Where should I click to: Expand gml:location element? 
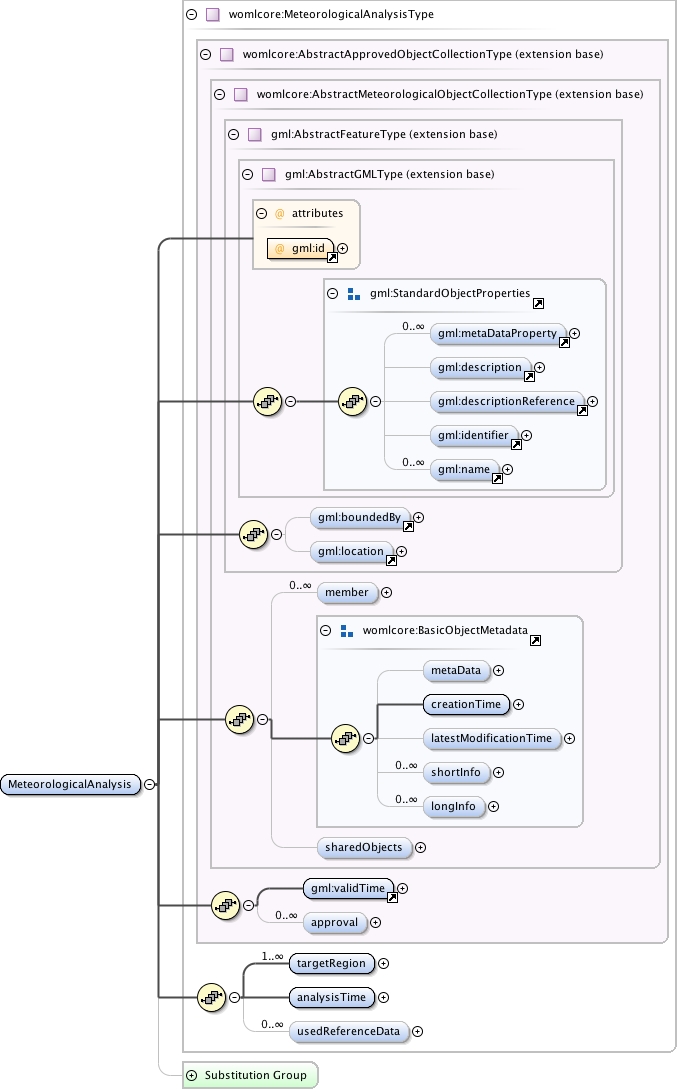(402, 552)
